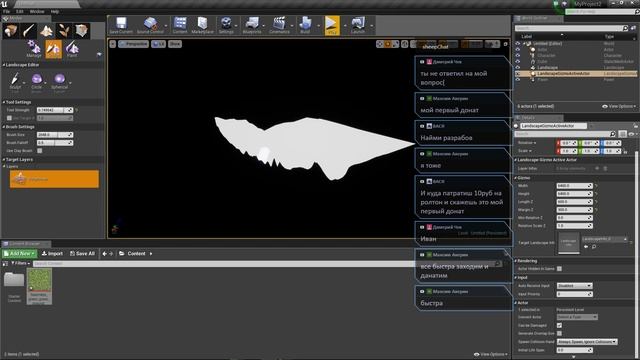Open Details property matrix grid icon

622,134
